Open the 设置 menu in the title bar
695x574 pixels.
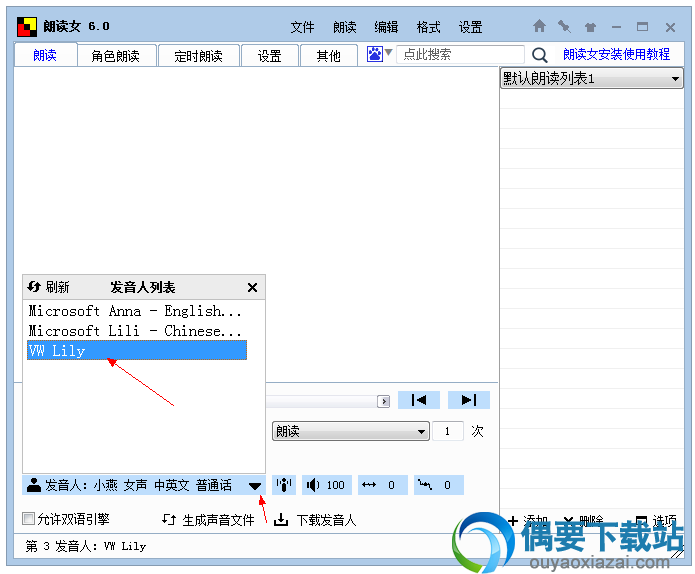[470, 27]
